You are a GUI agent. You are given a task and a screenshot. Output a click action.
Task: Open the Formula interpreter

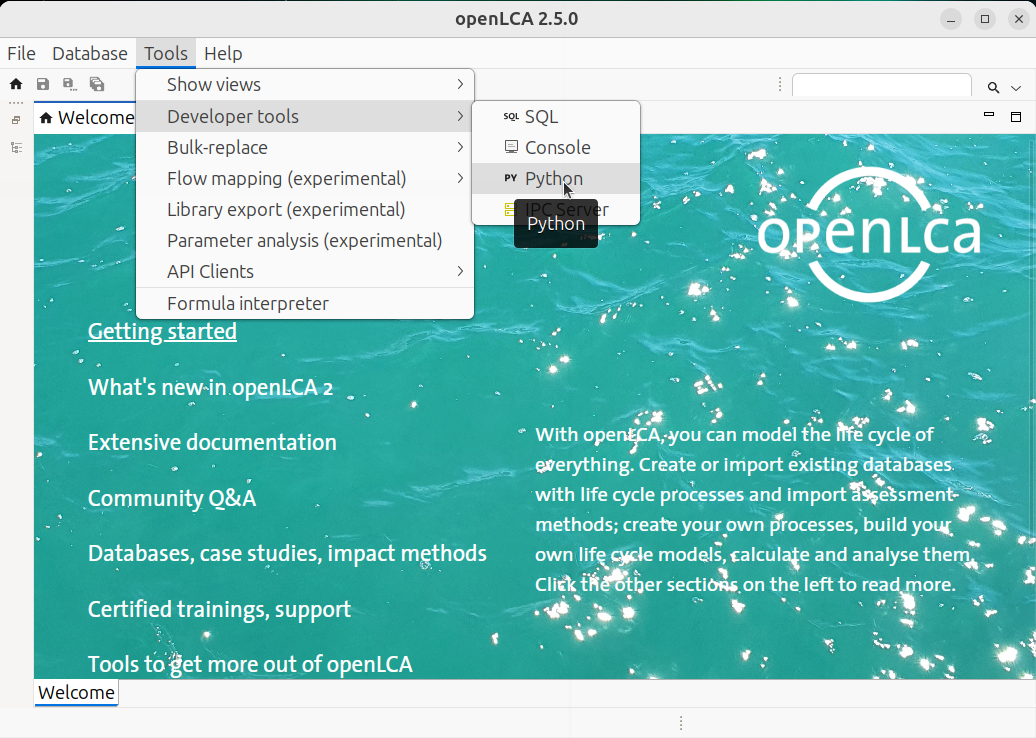coord(305,303)
